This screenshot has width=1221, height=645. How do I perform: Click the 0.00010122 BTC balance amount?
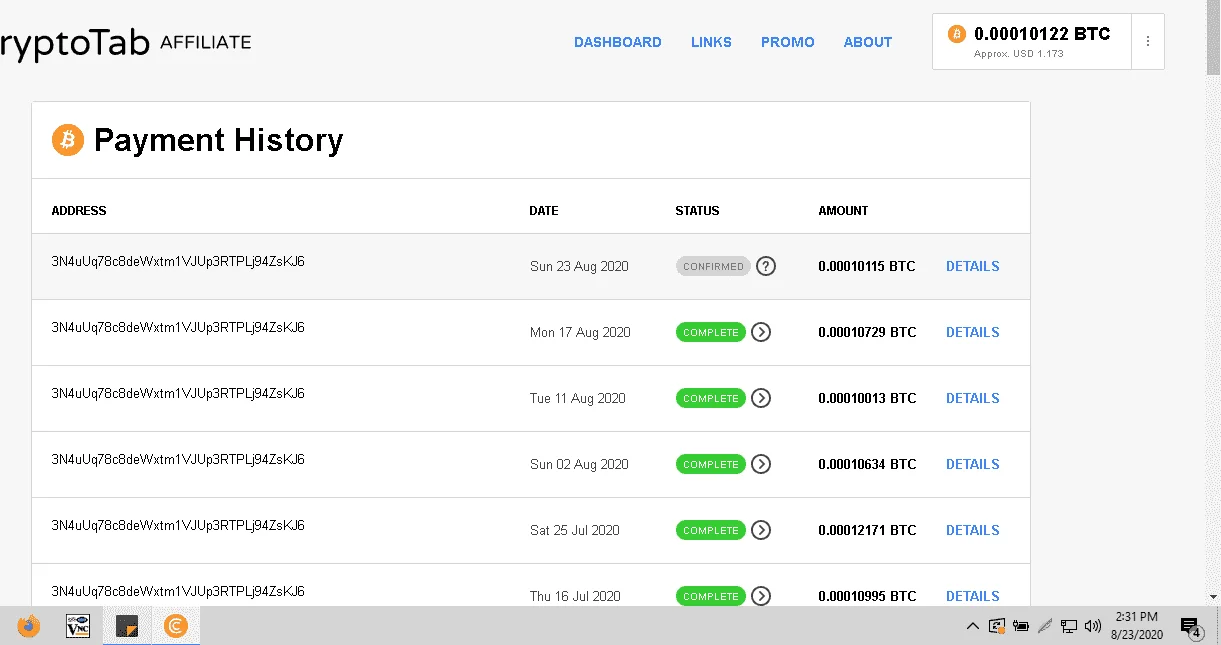[x=1042, y=34]
